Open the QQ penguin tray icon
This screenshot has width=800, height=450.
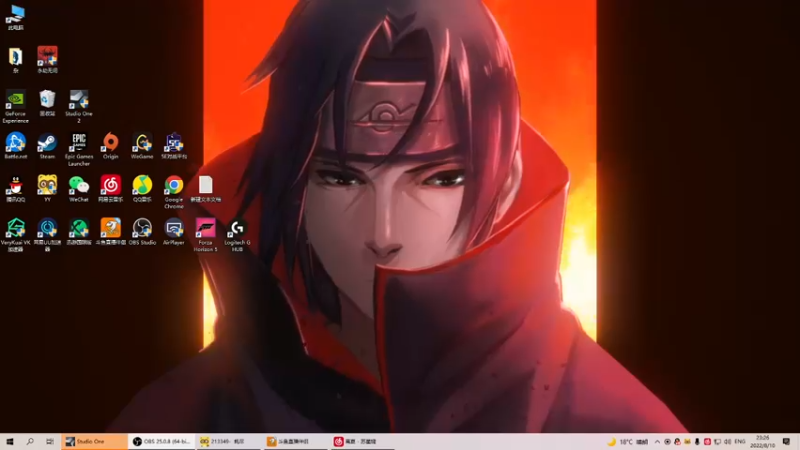click(x=677, y=441)
